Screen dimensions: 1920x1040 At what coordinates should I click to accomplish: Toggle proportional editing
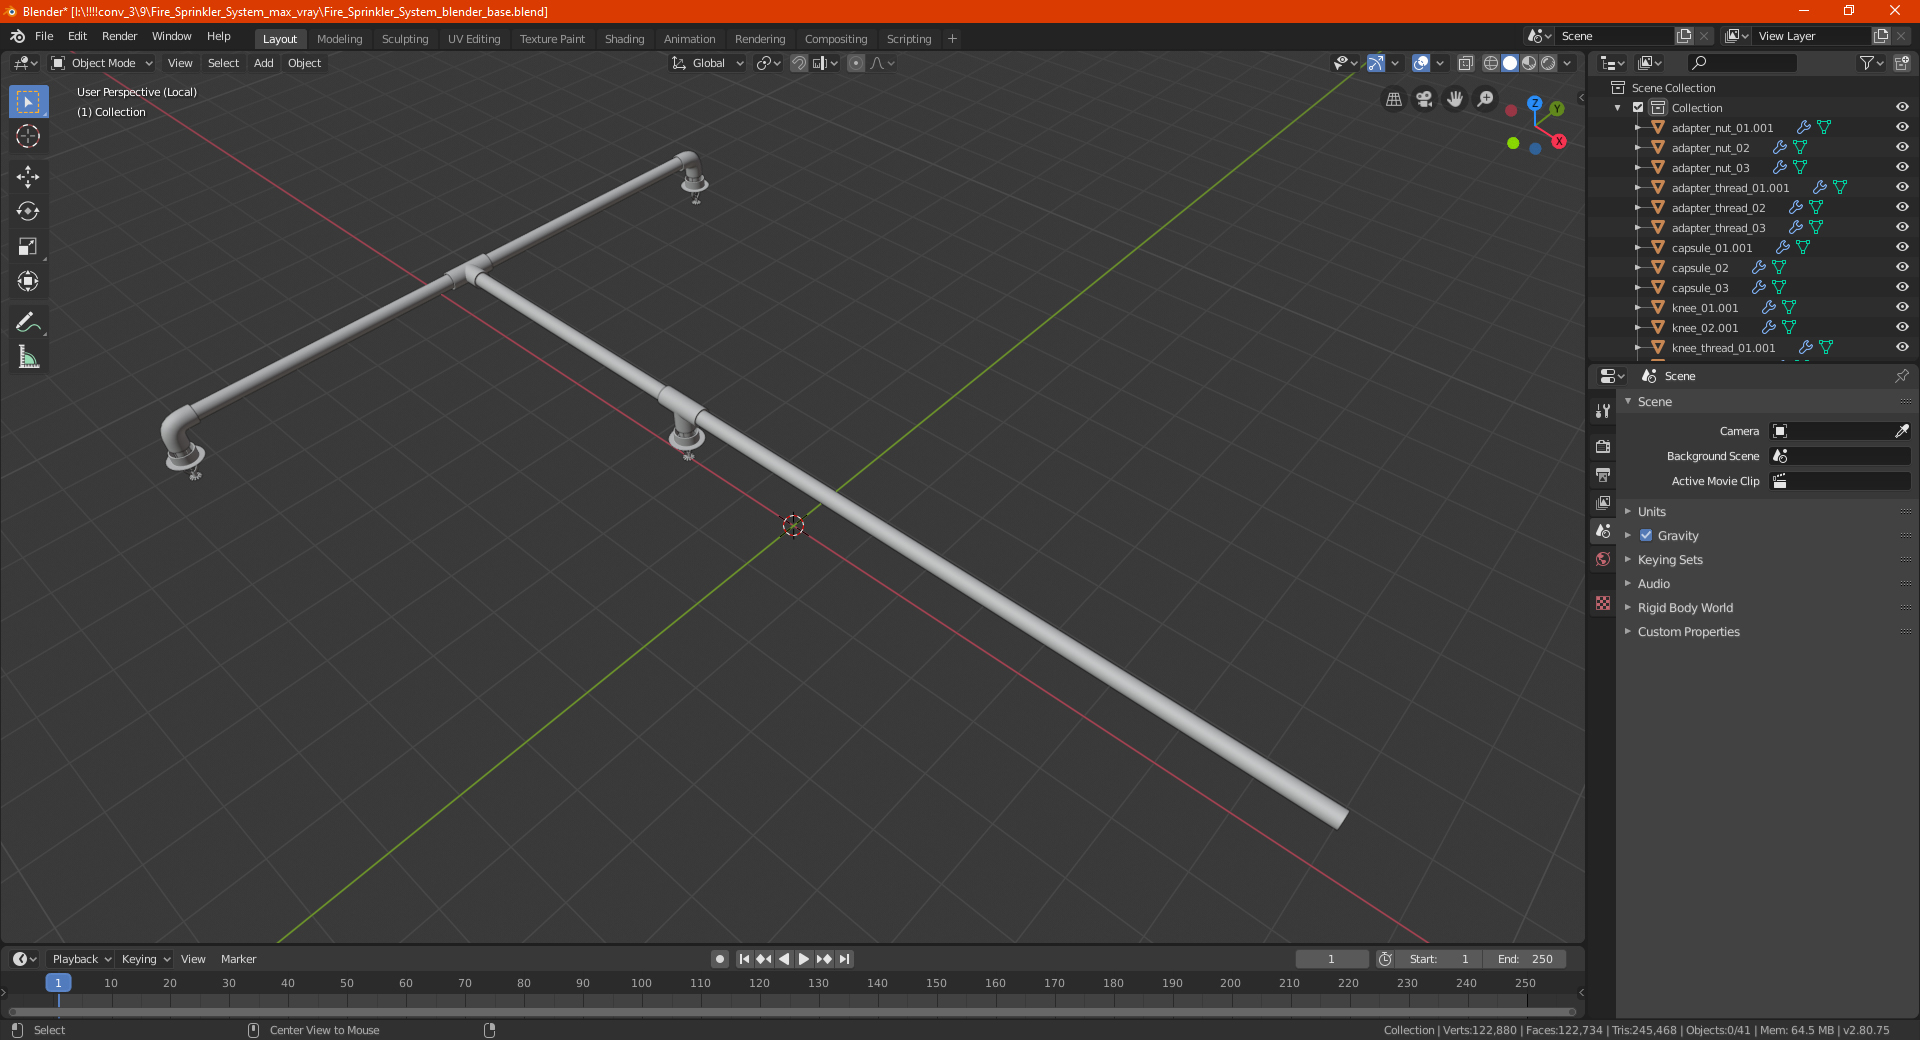pyautogui.click(x=856, y=63)
